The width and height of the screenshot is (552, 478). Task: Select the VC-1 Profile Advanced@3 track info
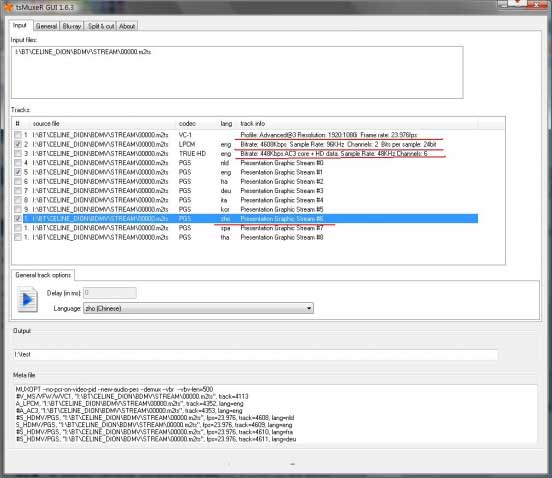click(x=329, y=135)
